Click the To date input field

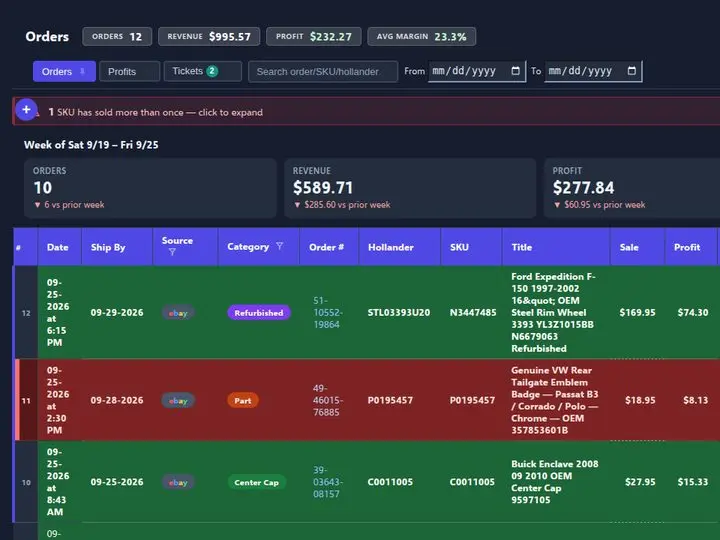pos(593,71)
